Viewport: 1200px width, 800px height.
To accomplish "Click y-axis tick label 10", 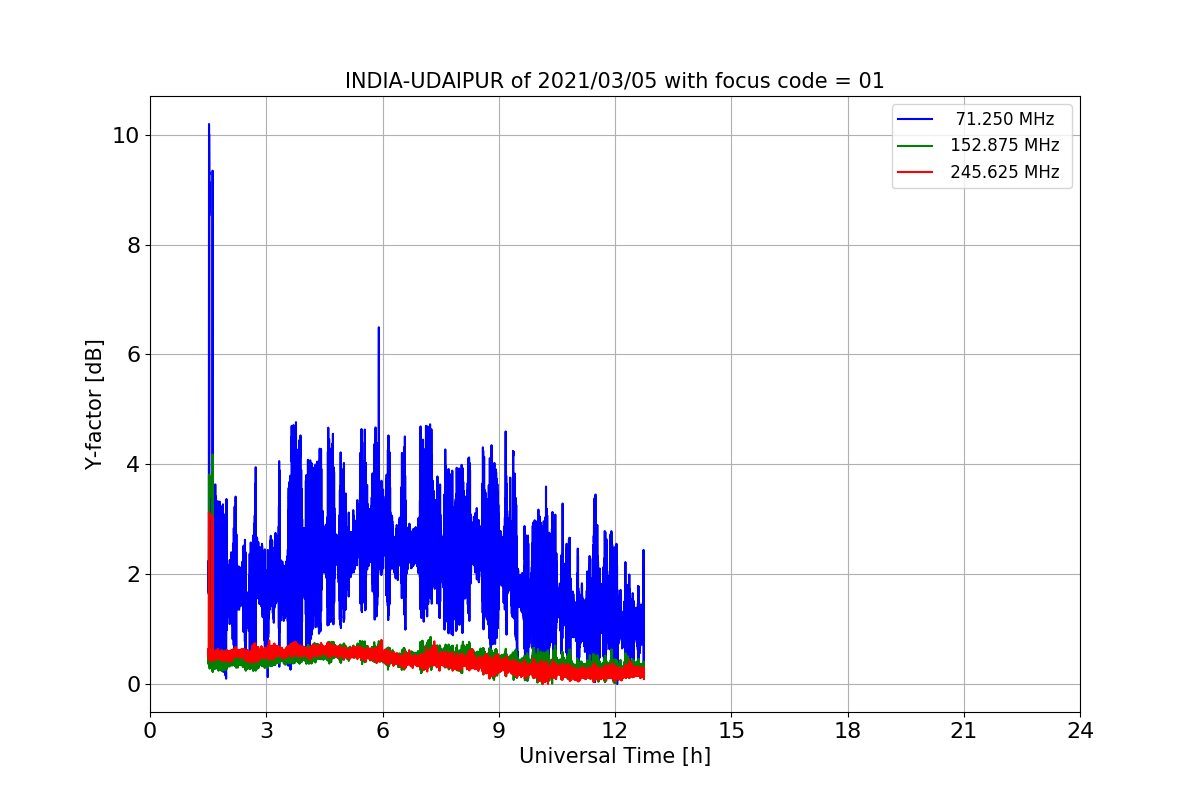I will tap(125, 135).
